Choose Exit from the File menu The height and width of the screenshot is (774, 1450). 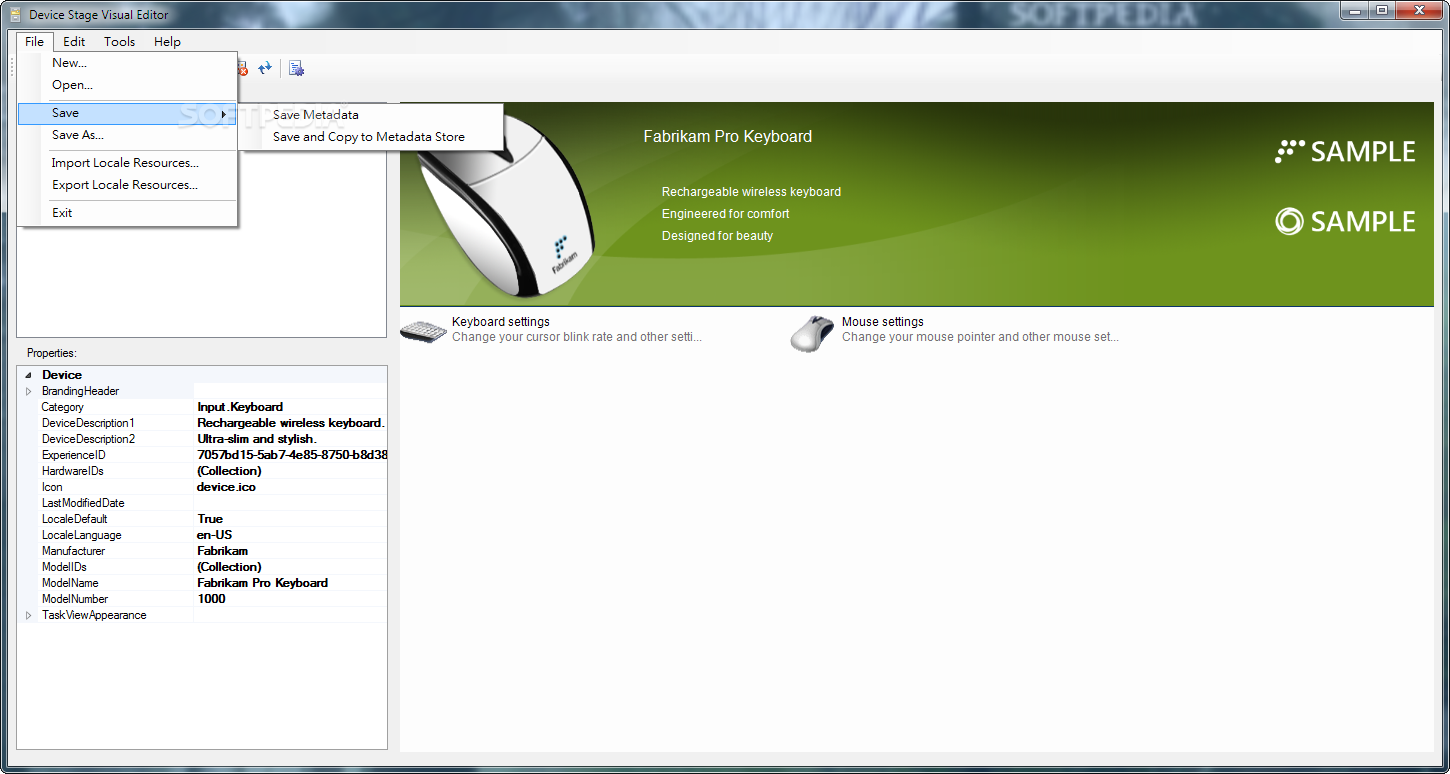tap(127, 213)
